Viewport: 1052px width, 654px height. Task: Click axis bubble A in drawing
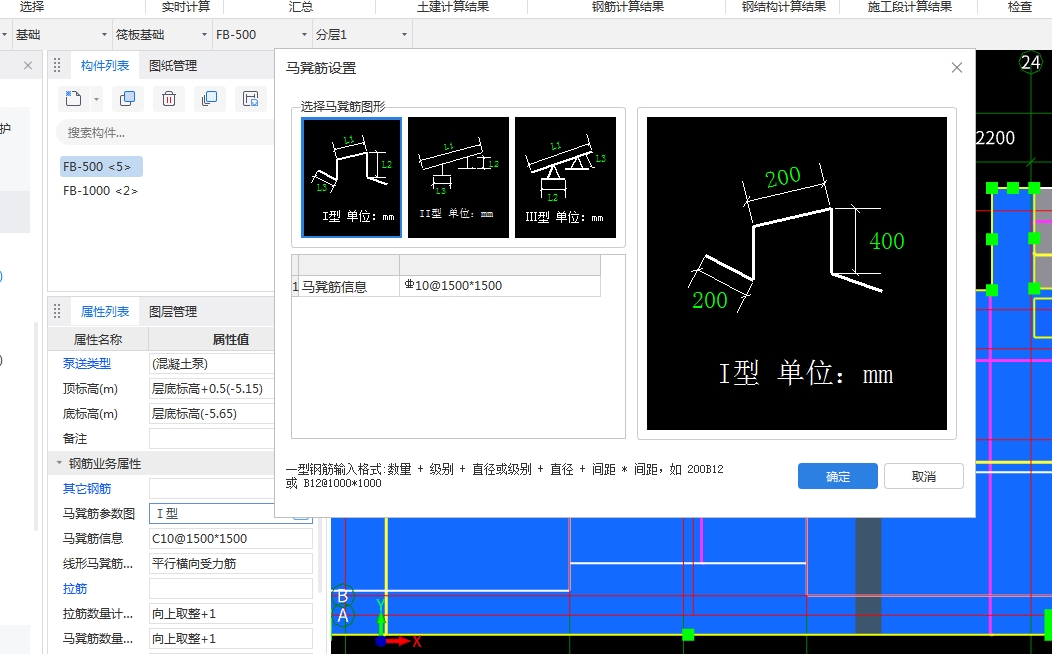tap(343, 615)
